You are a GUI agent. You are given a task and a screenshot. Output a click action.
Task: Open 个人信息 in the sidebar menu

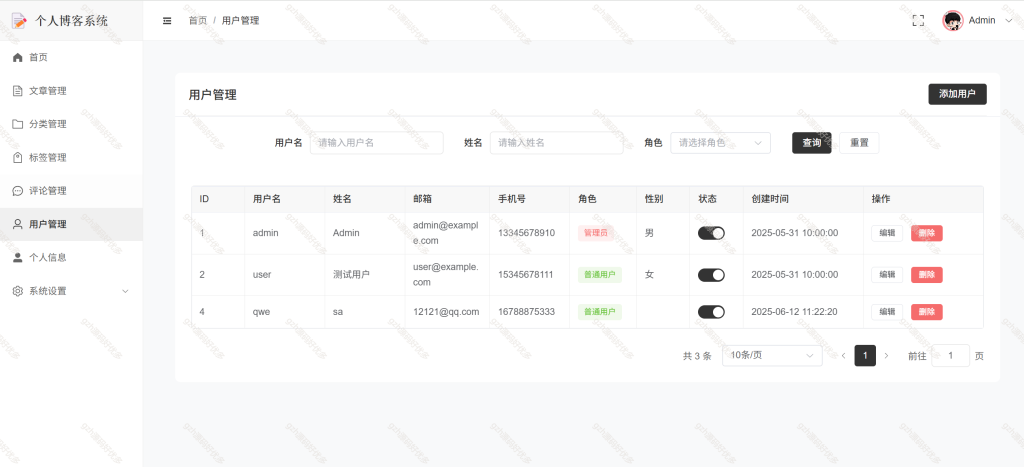[x=71, y=257]
